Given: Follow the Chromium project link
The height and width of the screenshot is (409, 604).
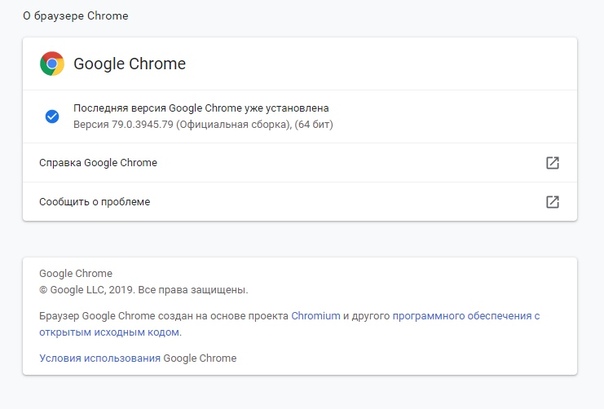Looking at the screenshot, I should coord(315,316).
